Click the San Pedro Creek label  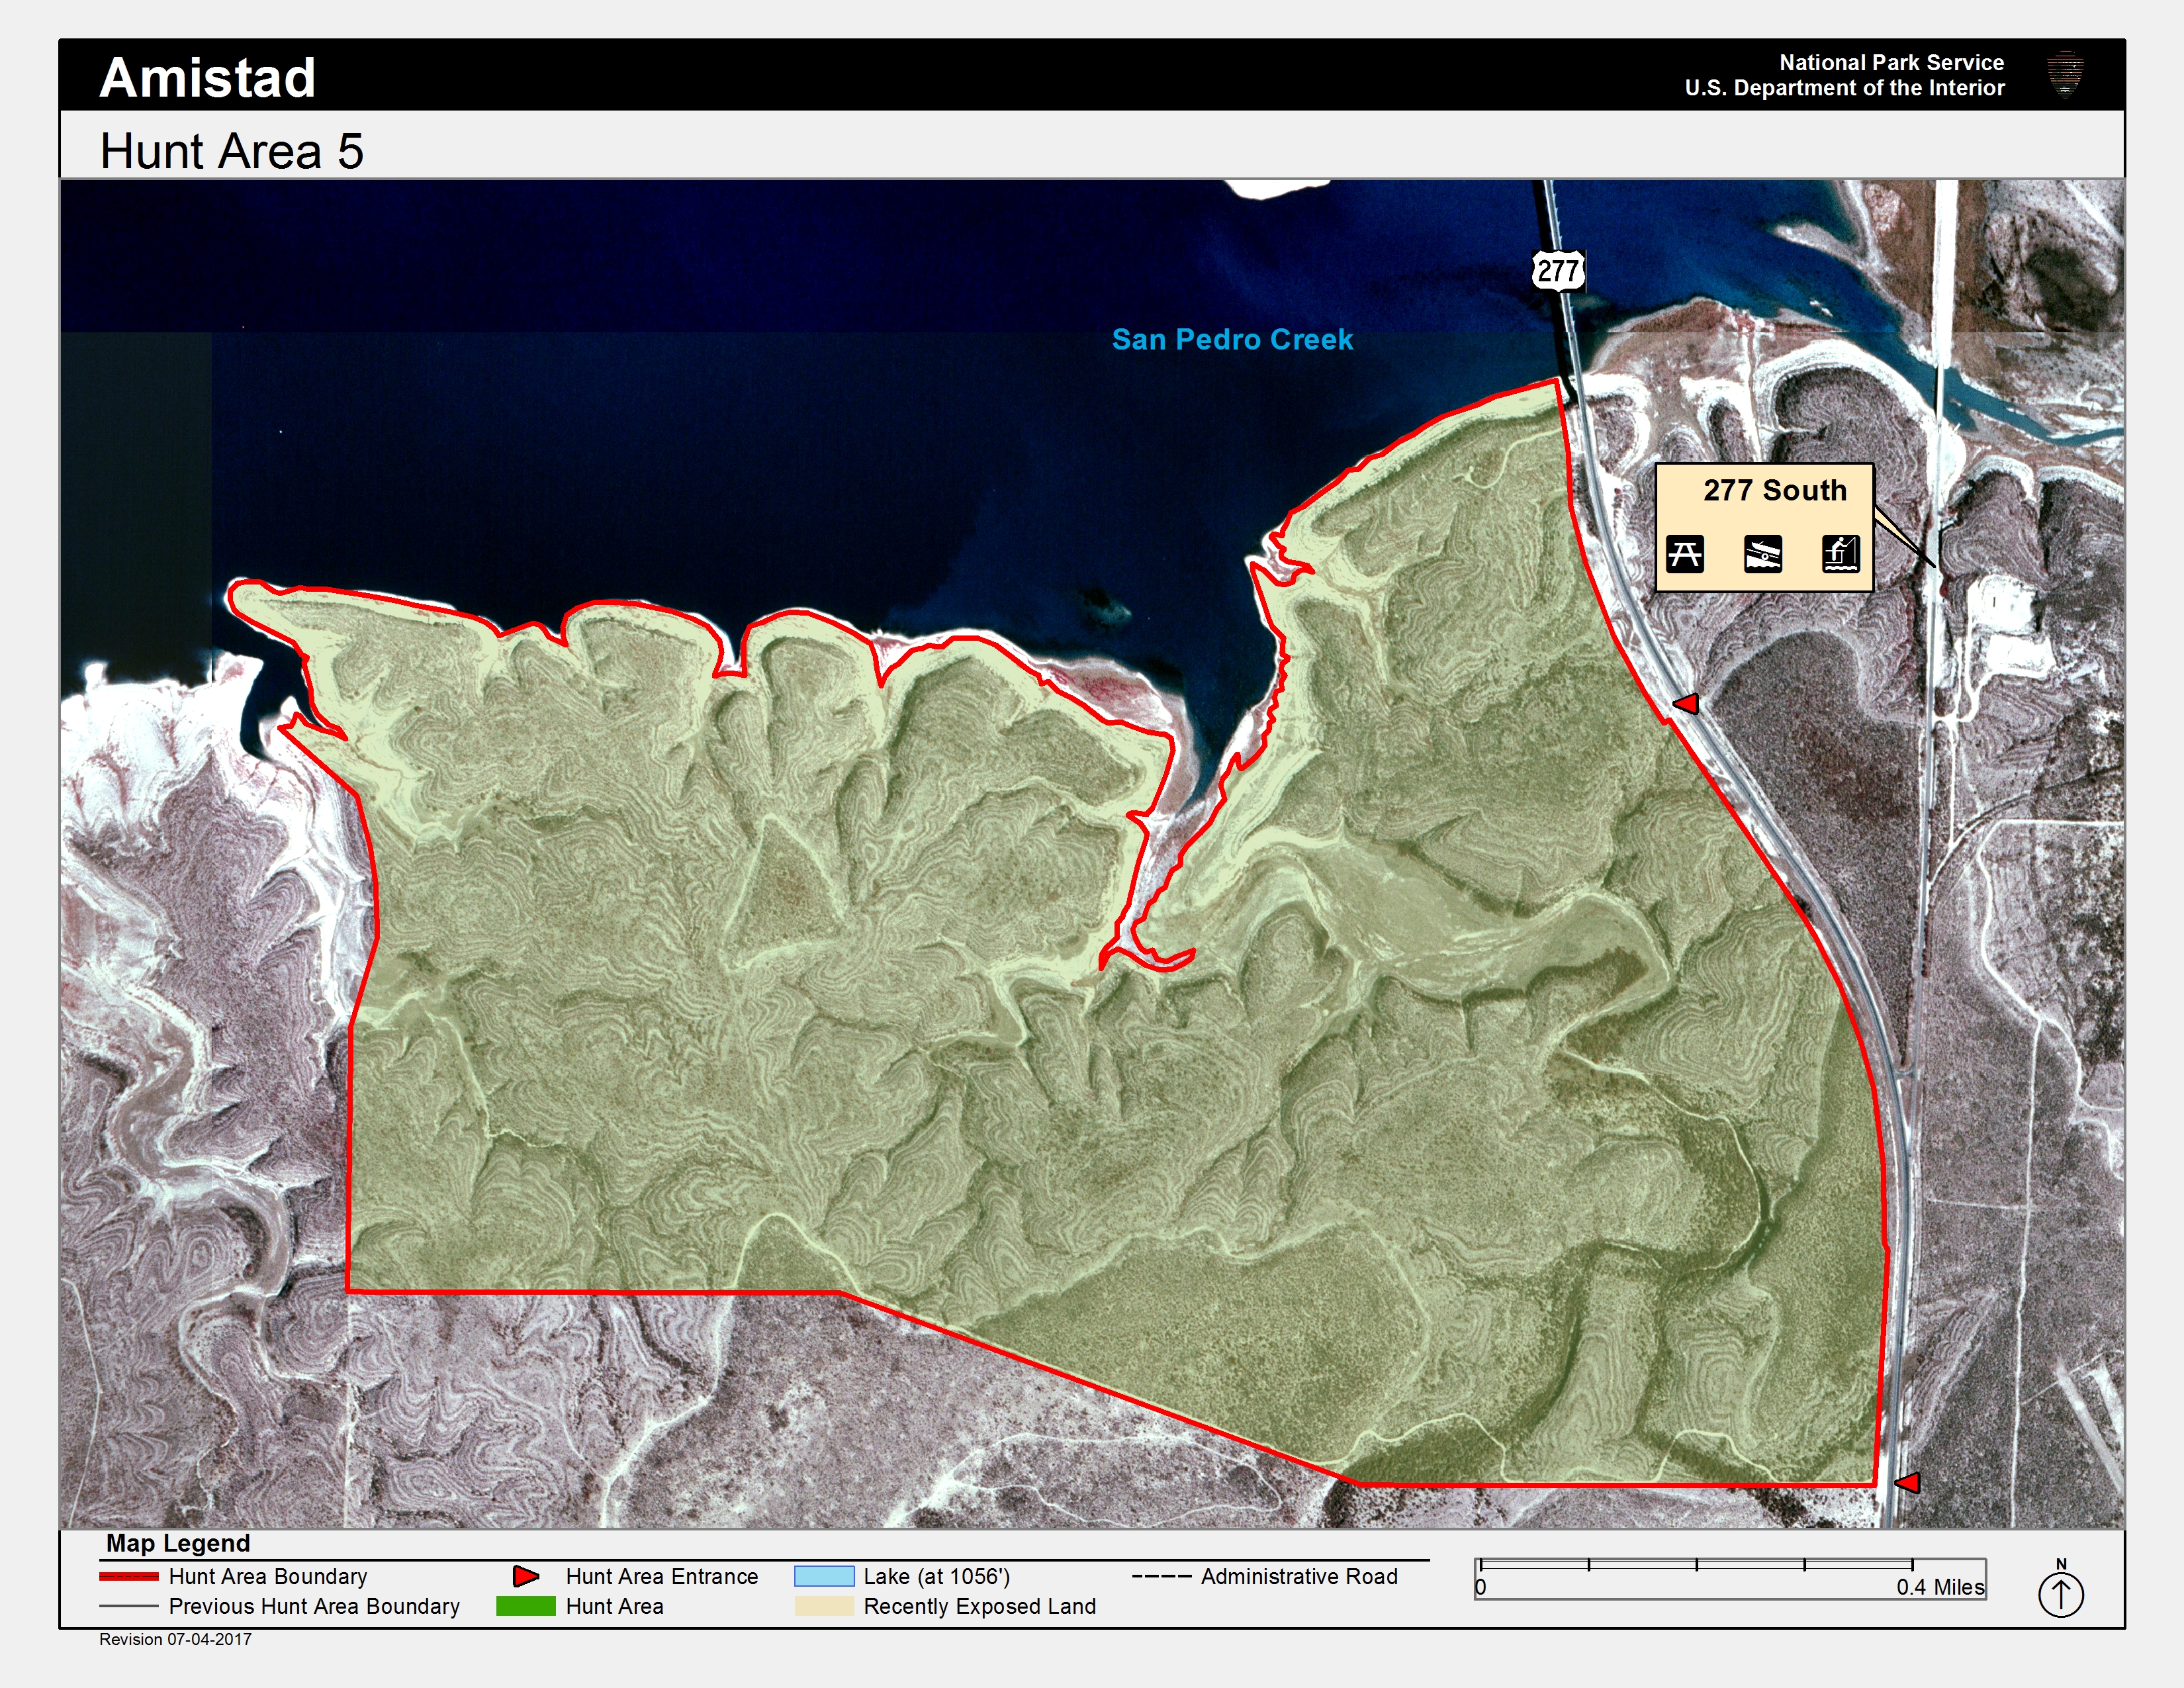click(1232, 340)
